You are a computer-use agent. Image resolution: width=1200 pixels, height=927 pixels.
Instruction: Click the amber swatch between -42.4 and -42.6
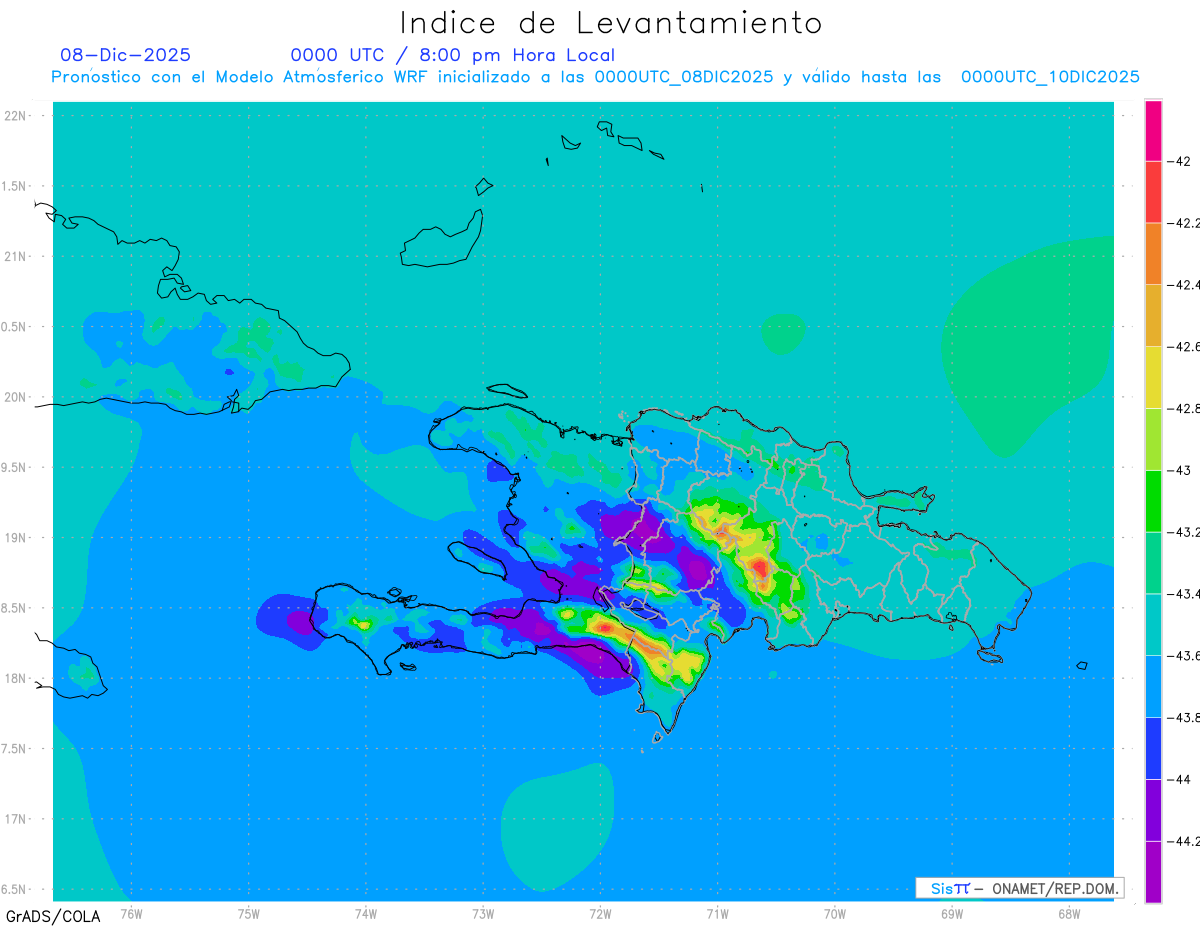coord(1153,316)
